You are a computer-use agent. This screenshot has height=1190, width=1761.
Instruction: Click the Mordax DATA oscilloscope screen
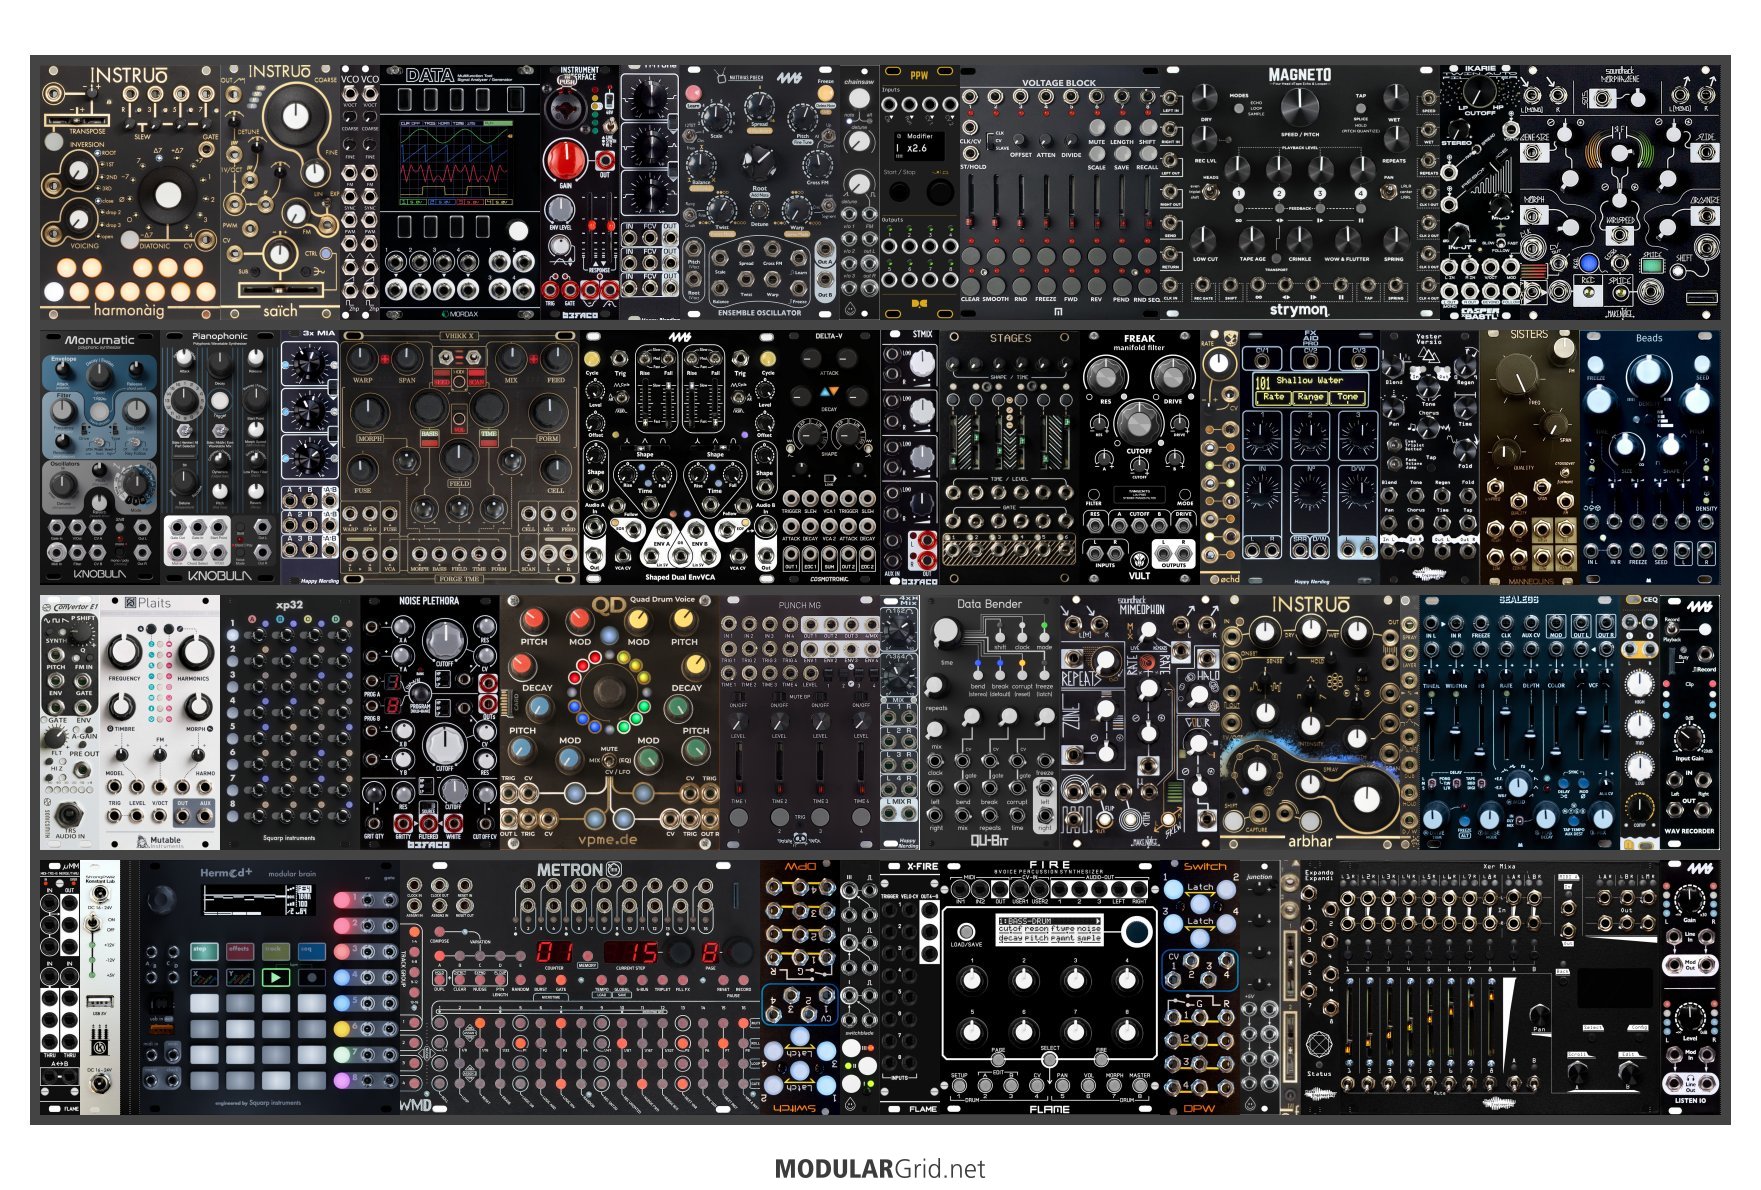click(456, 163)
